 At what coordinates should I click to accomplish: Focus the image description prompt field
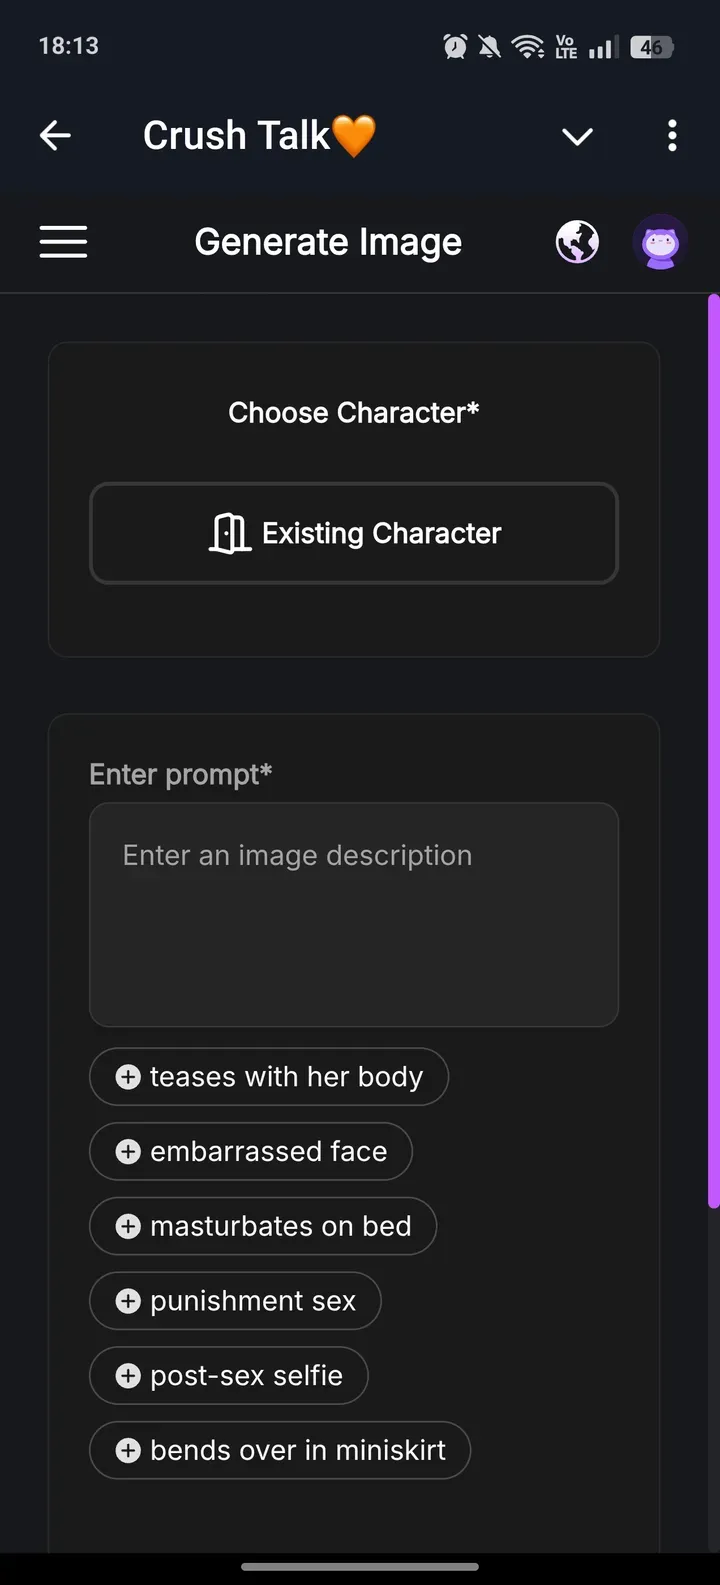click(x=354, y=914)
